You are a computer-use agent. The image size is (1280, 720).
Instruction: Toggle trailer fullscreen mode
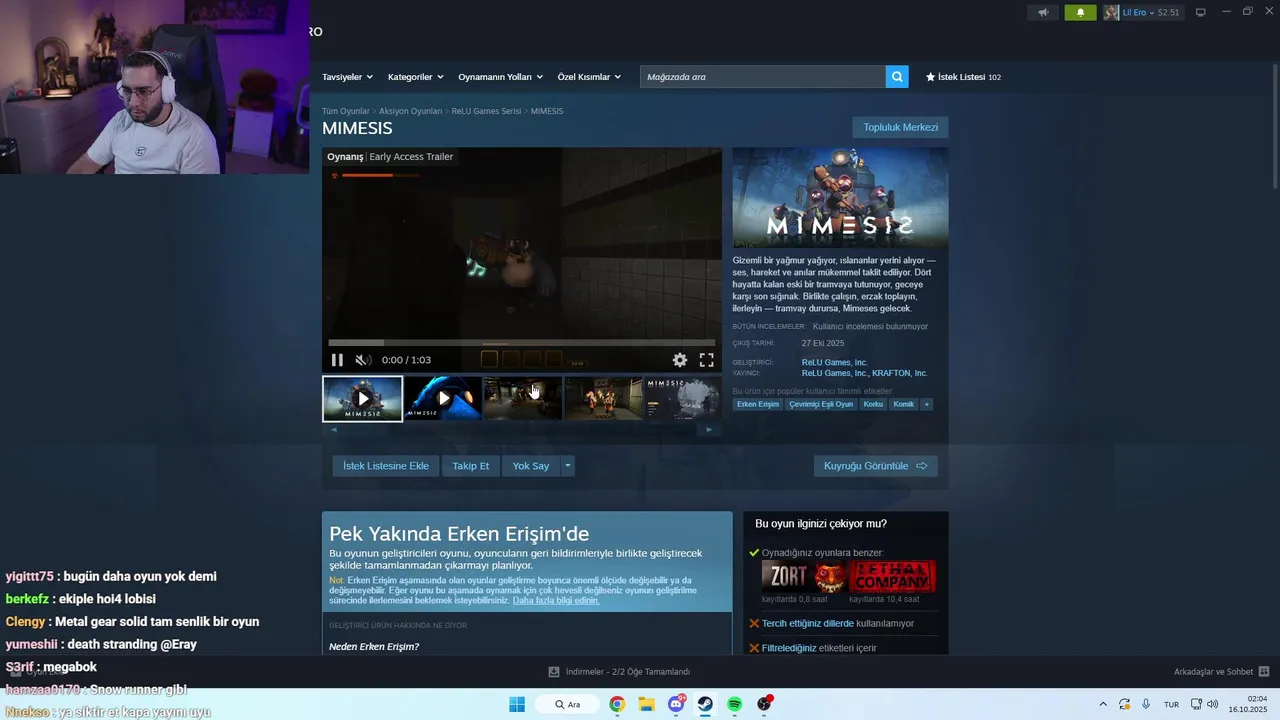point(706,360)
